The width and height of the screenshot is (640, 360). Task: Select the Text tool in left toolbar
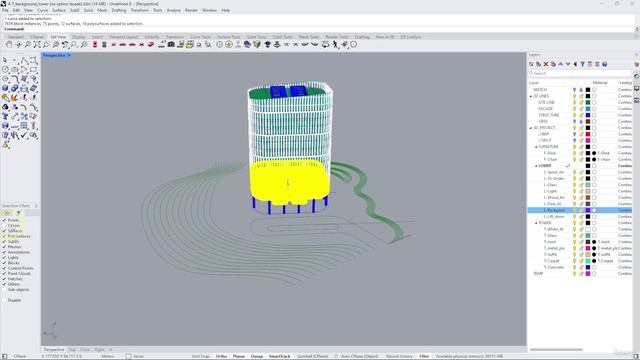pyautogui.click(x=5, y=116)
